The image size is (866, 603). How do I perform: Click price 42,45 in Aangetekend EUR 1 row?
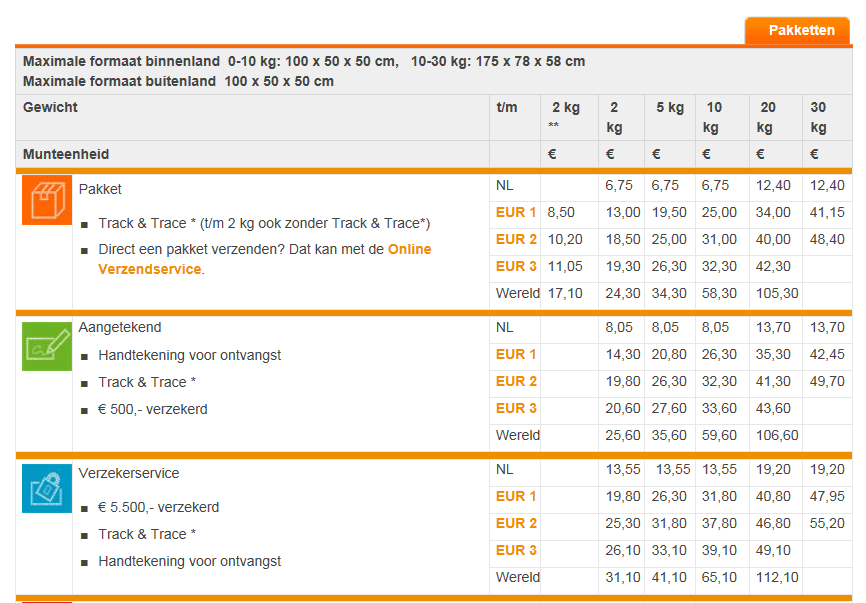(827, 355)
